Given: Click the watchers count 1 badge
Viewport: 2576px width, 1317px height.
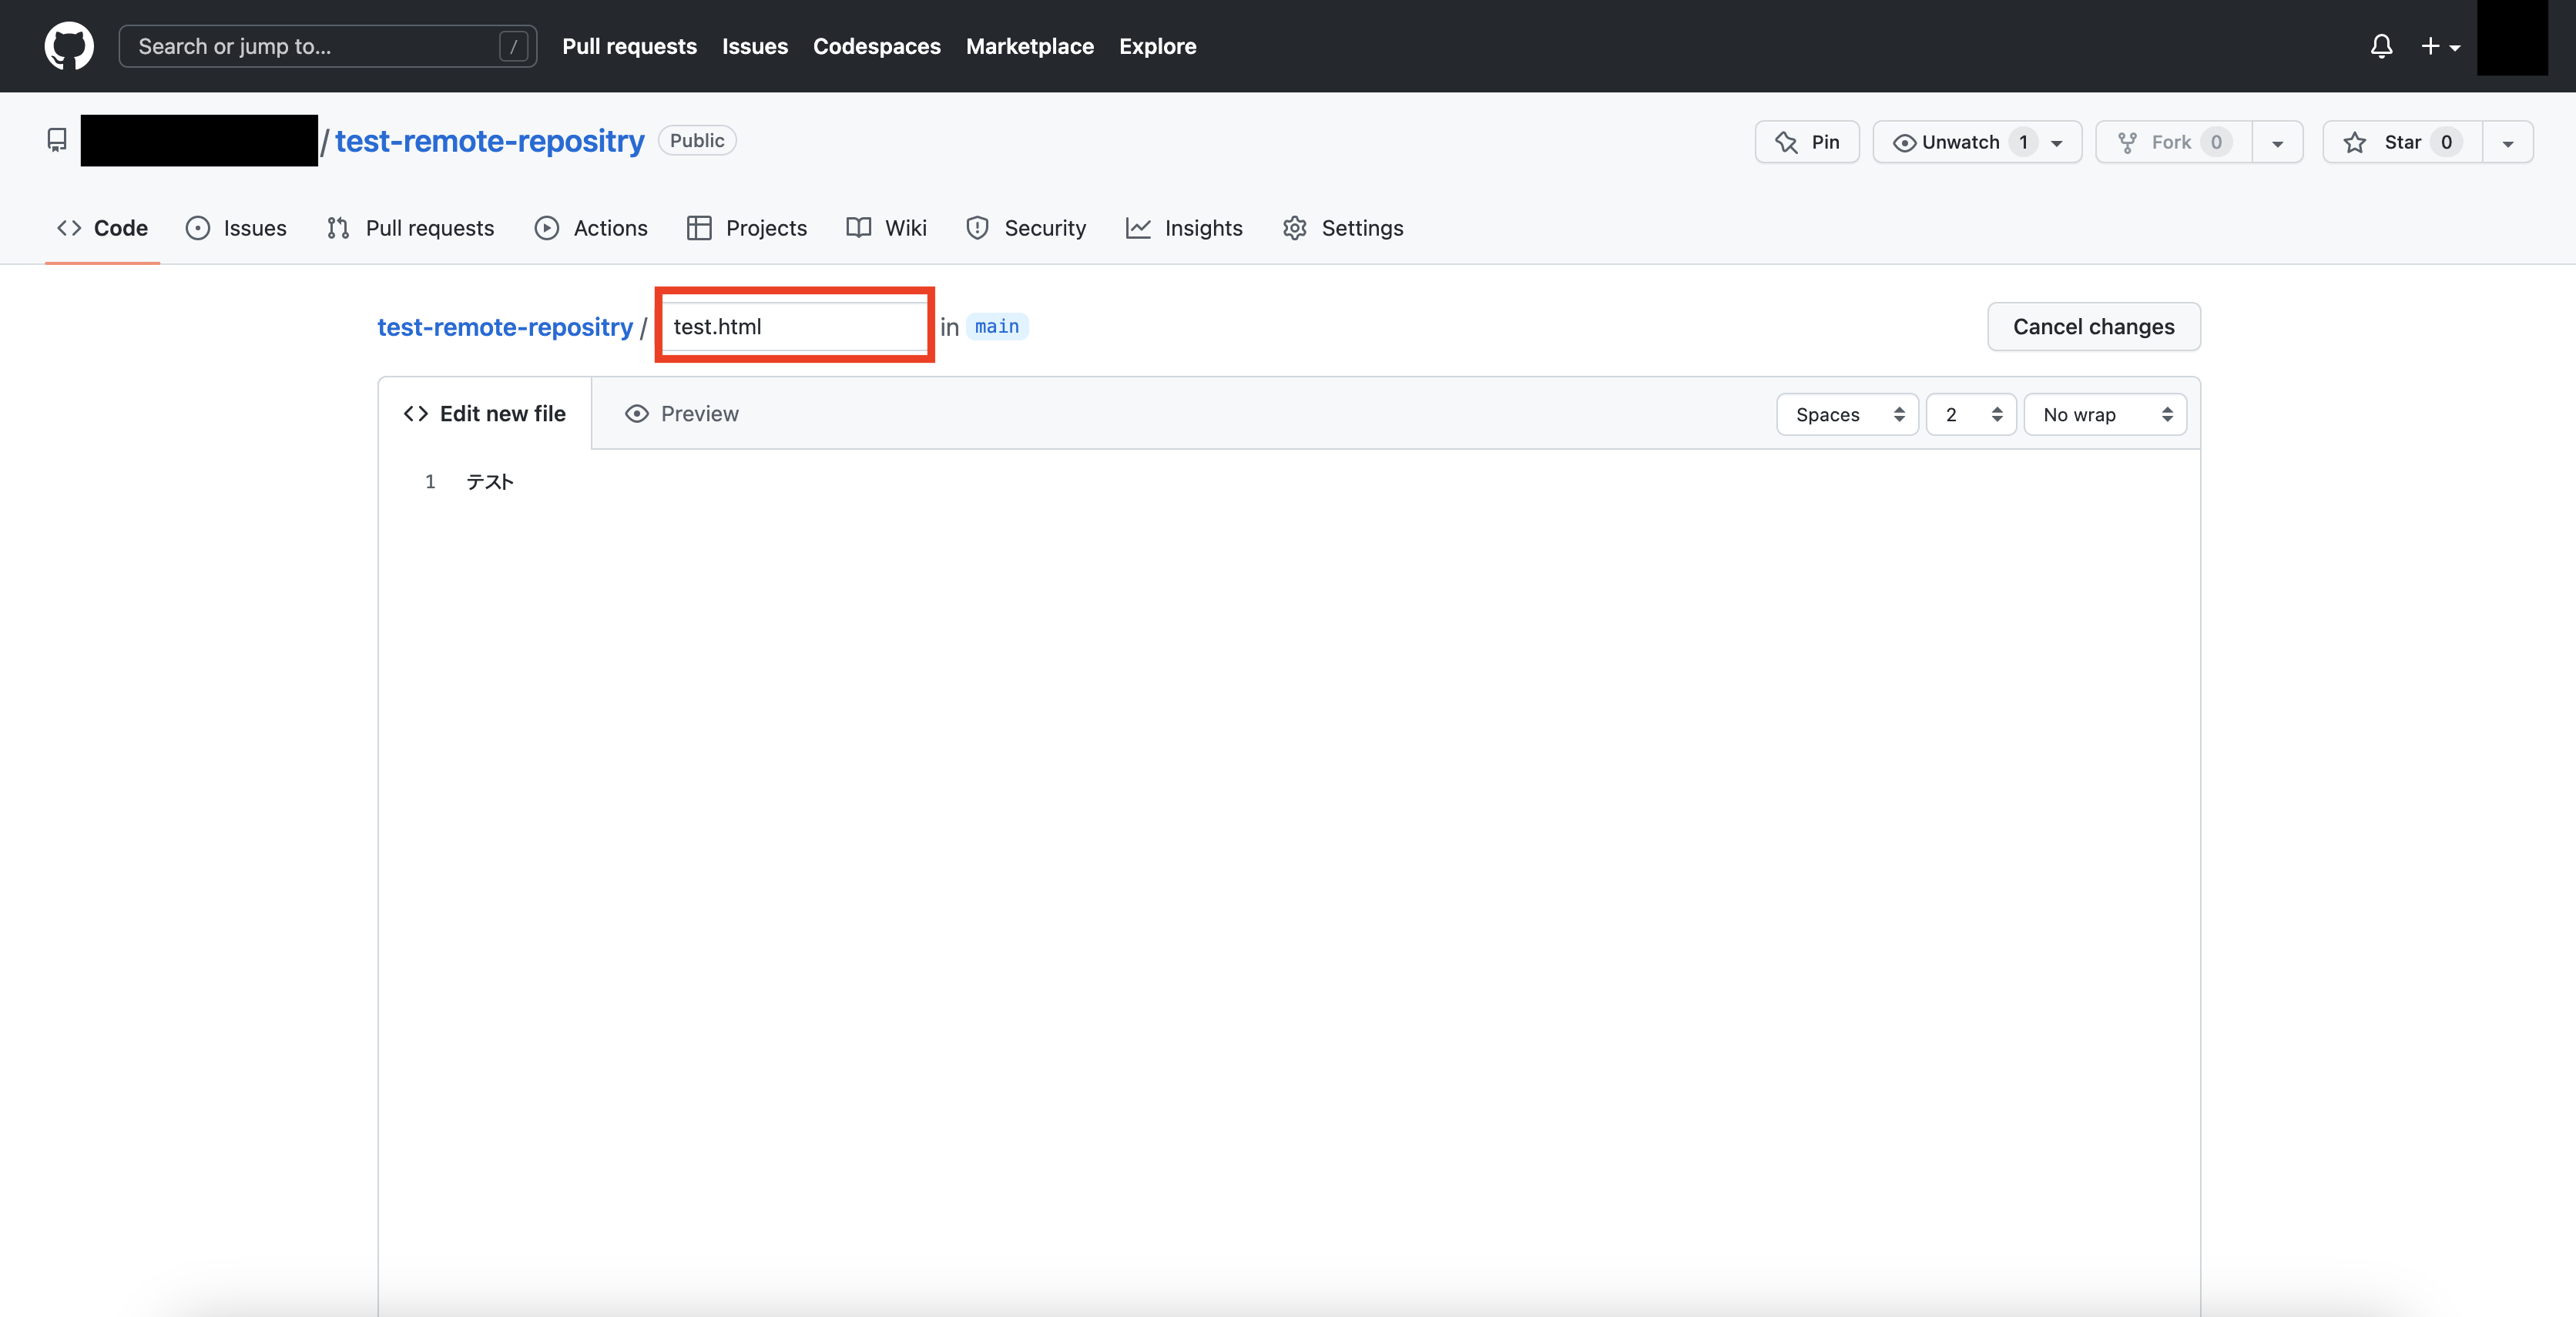Looking at the screenshot, I should pos(2023,142).
